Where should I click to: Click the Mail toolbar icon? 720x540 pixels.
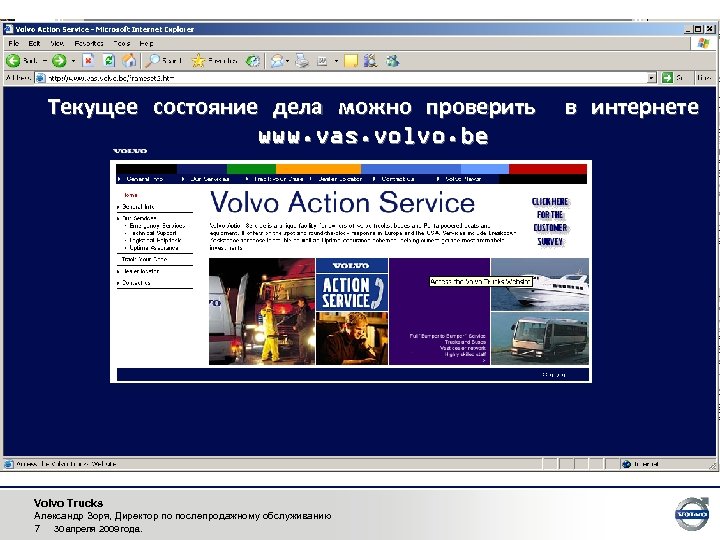coord(276,60)
